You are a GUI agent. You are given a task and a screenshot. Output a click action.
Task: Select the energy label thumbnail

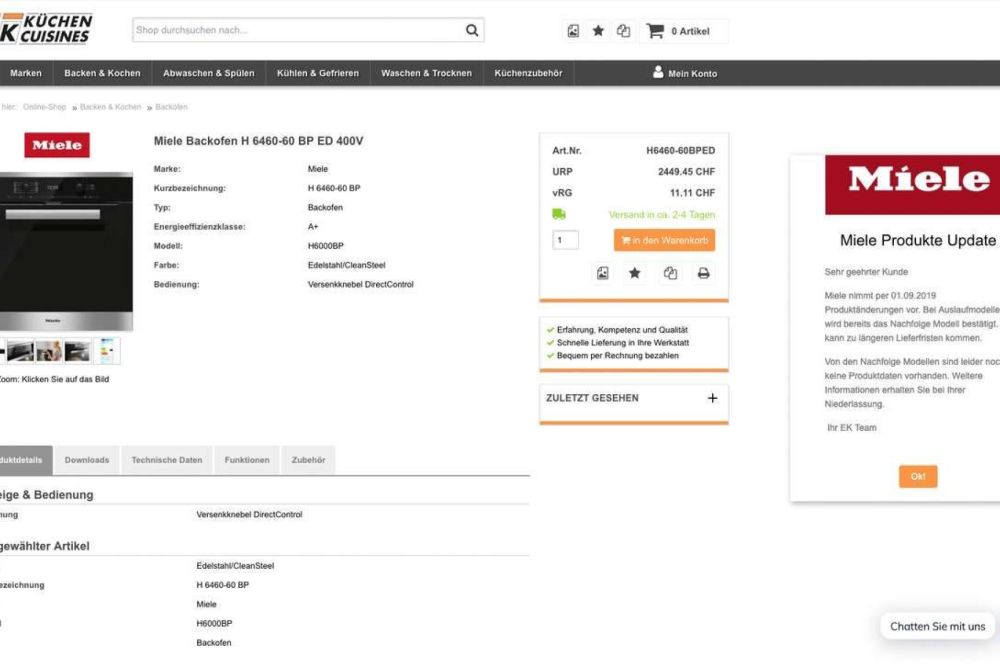[107, 352]
